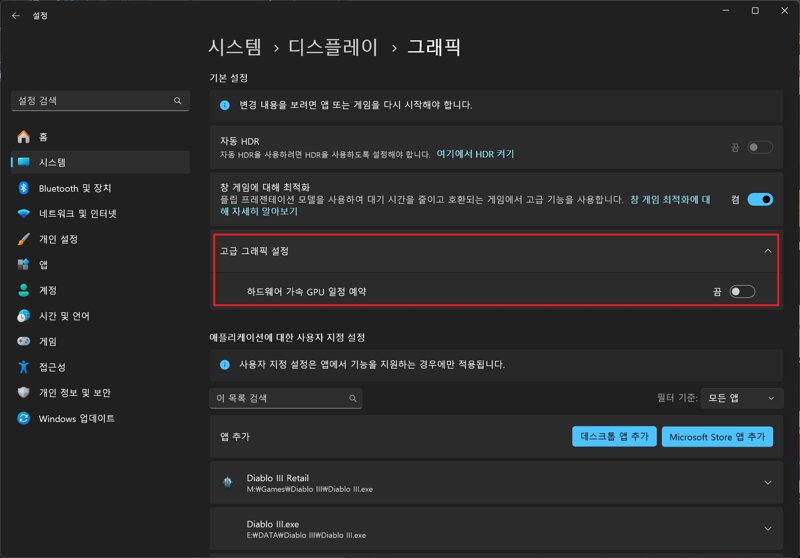Click the path E:₩DATA₩Diablo III₩Diablo III.exe
This screenshot has height=558, width=800.
pos(306,535)
